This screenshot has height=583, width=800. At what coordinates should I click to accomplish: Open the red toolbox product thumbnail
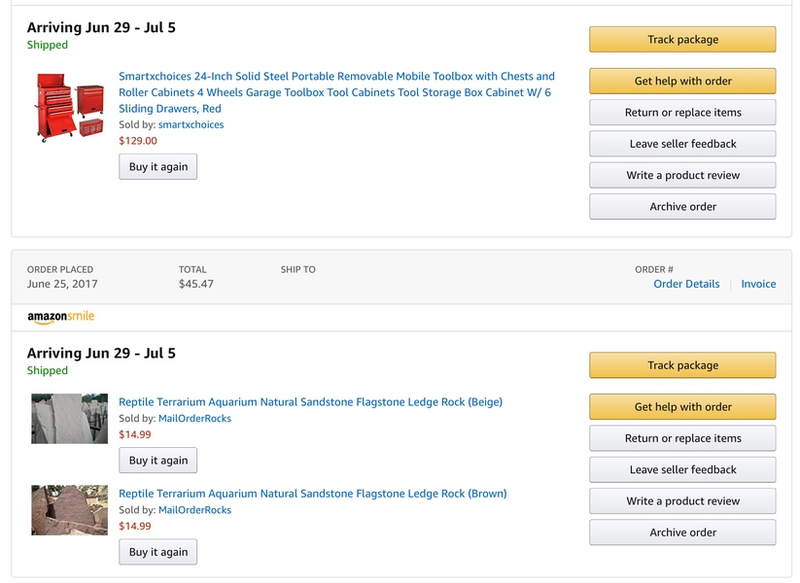coord(70,108)
